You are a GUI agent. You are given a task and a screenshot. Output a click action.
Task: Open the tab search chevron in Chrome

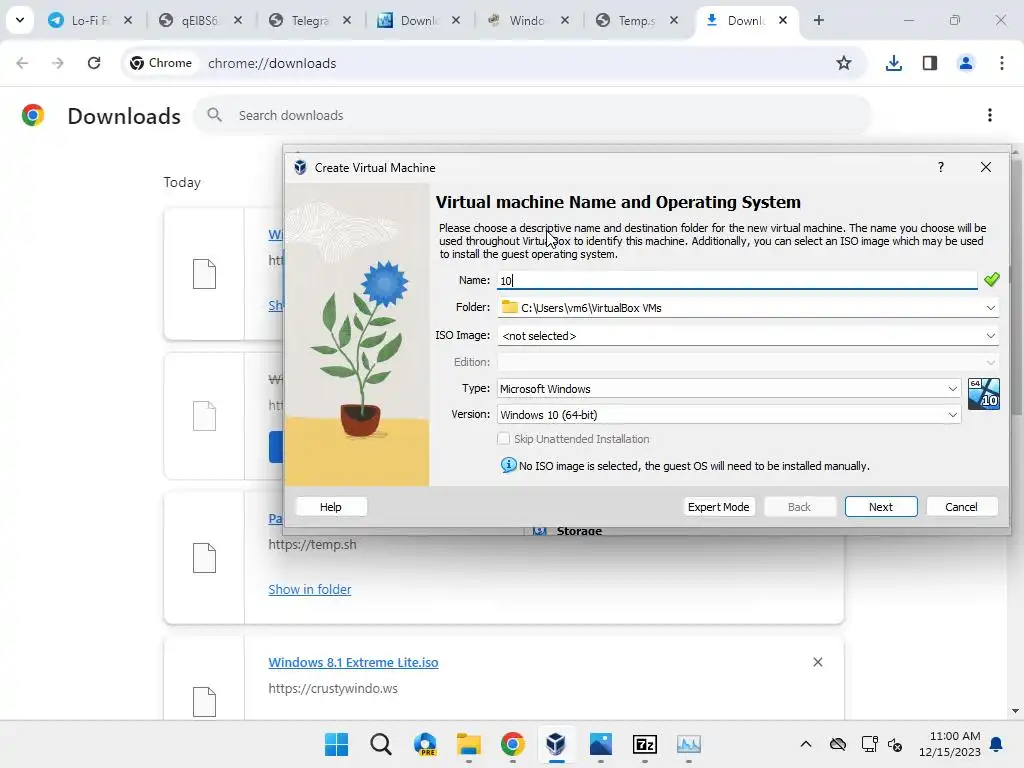pos(20,20)
